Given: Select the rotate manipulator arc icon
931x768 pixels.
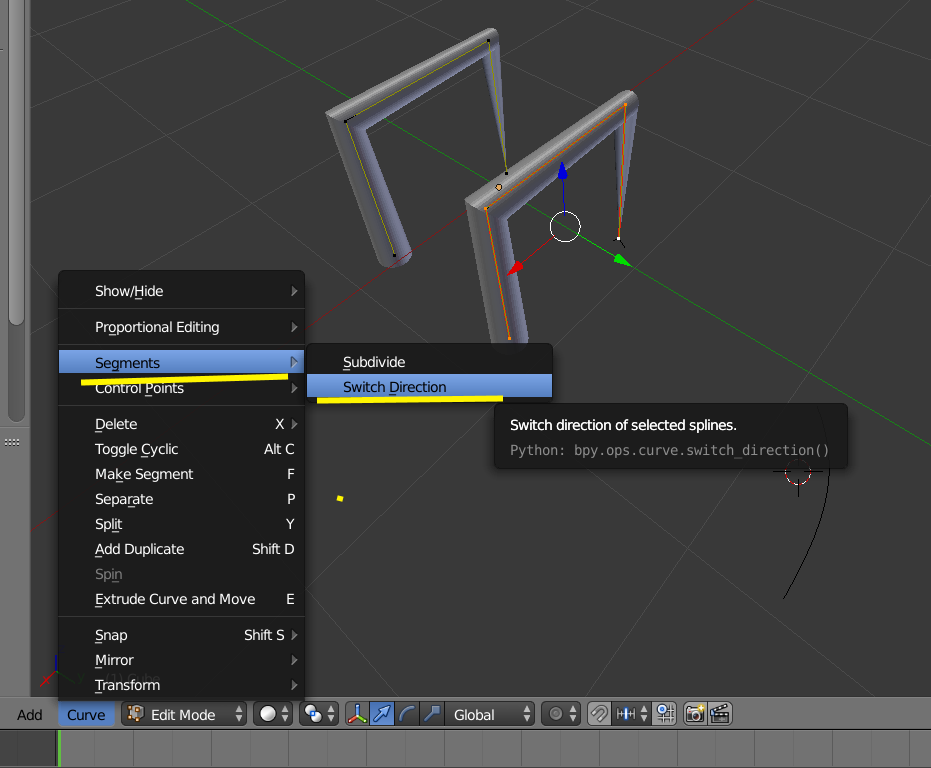Looking at the screenshot, I should point(407,714).
